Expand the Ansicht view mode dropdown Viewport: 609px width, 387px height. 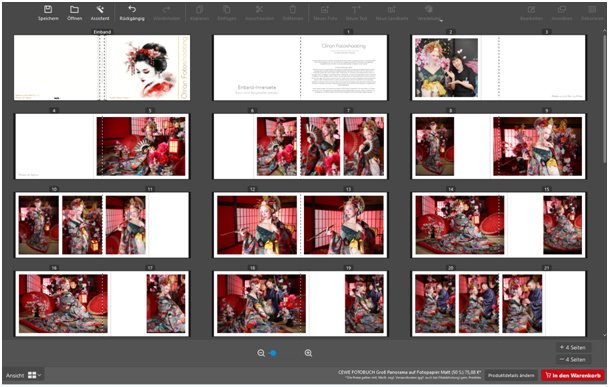[x=35, y=375]
